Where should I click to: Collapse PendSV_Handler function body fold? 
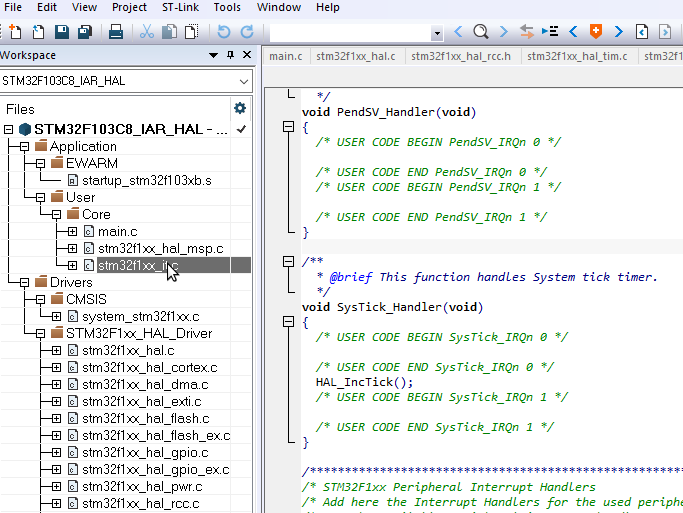point(288,127)
